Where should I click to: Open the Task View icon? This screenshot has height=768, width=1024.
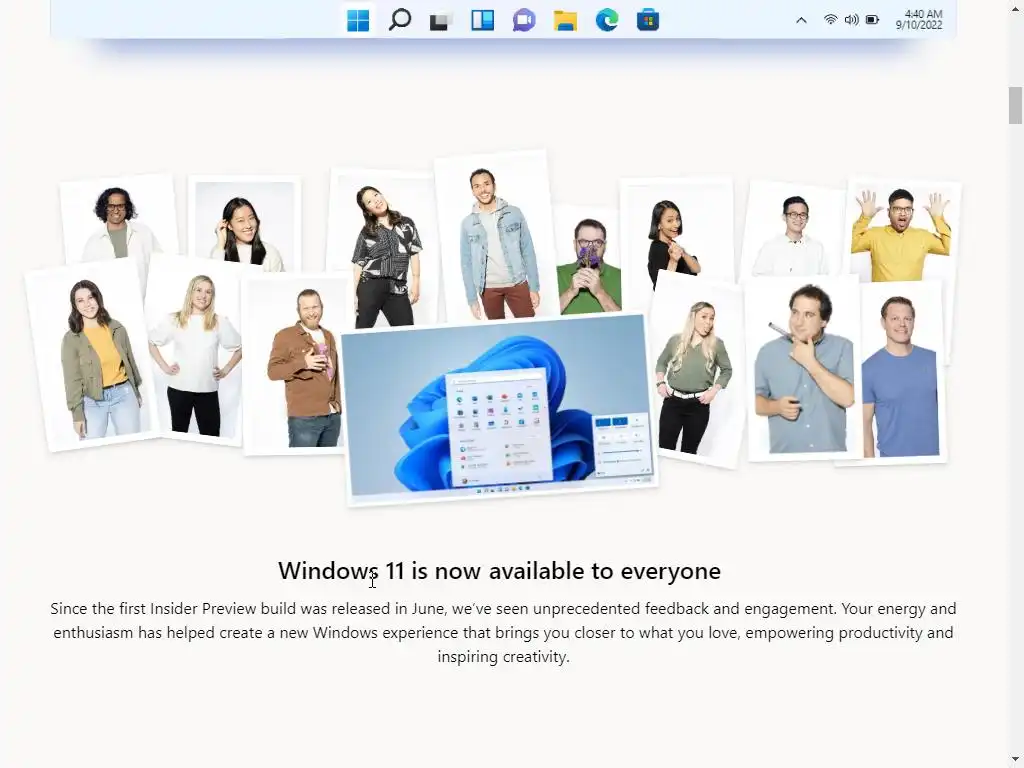click(x=441, y=21)
